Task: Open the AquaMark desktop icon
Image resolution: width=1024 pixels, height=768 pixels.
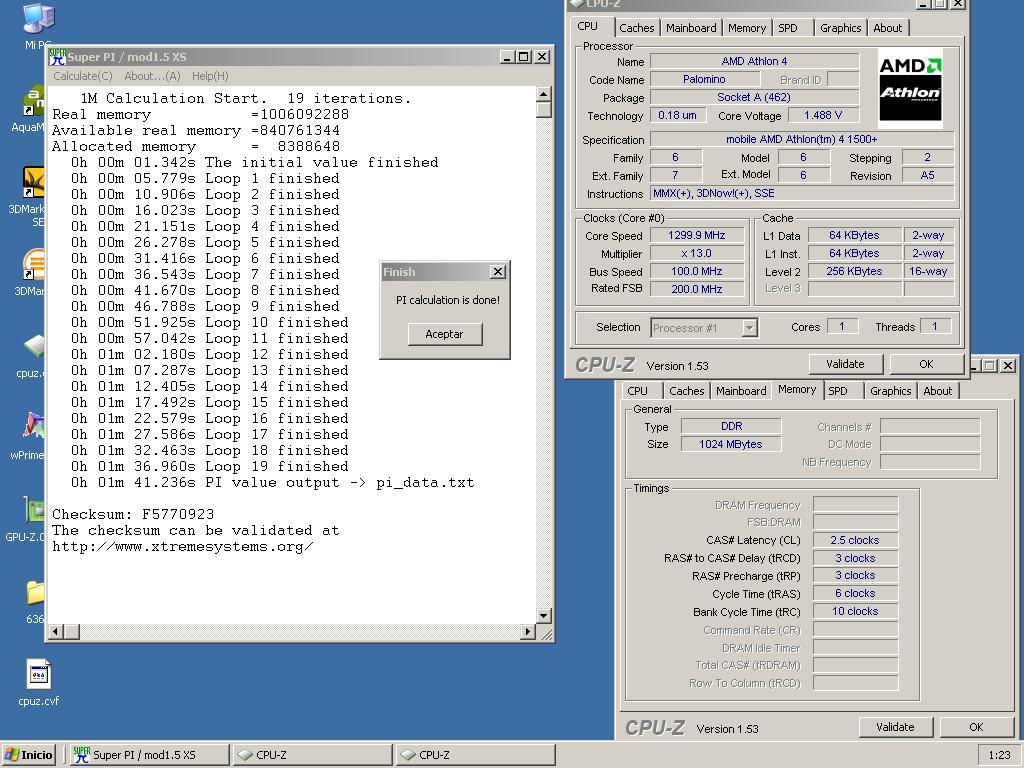Action: (33, 102)
